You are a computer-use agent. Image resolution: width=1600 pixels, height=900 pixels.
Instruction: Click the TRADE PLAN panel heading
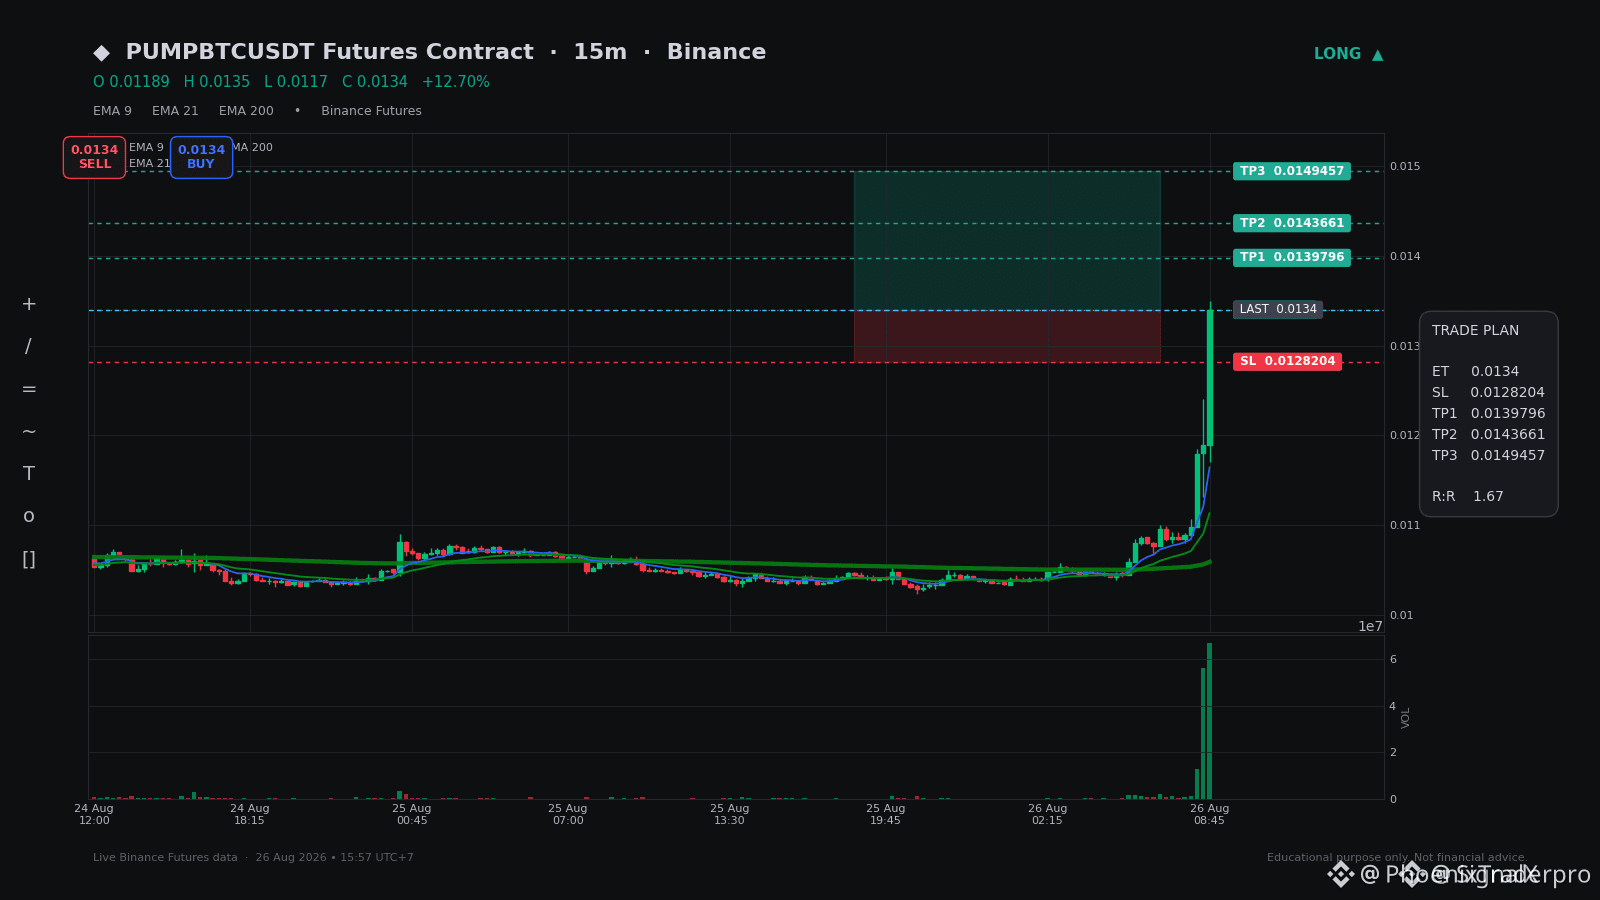pyautogui.click(x=1475, y=330)
